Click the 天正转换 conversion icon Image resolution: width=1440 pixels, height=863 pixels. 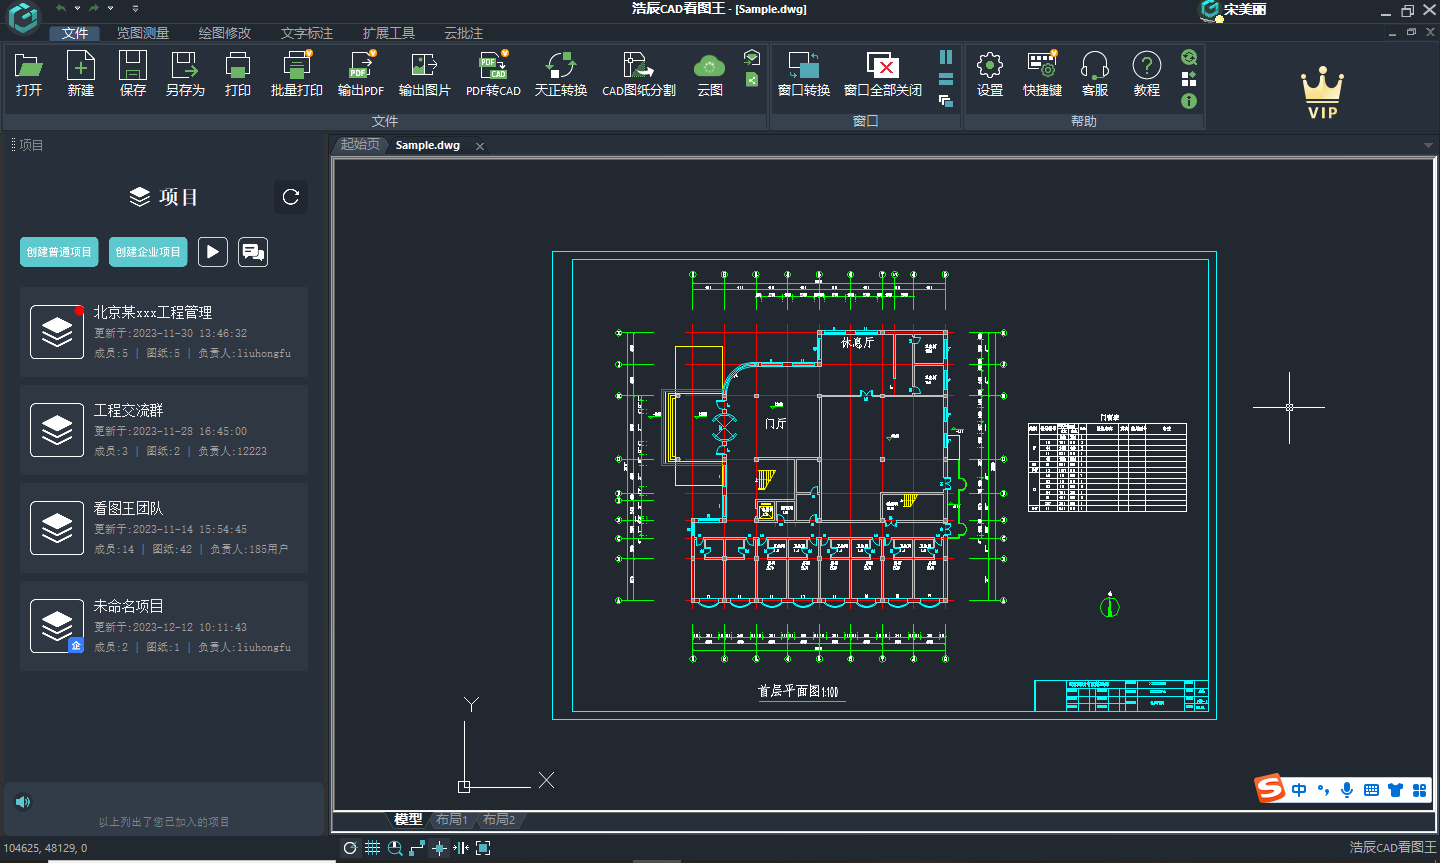tap(561, 74)
